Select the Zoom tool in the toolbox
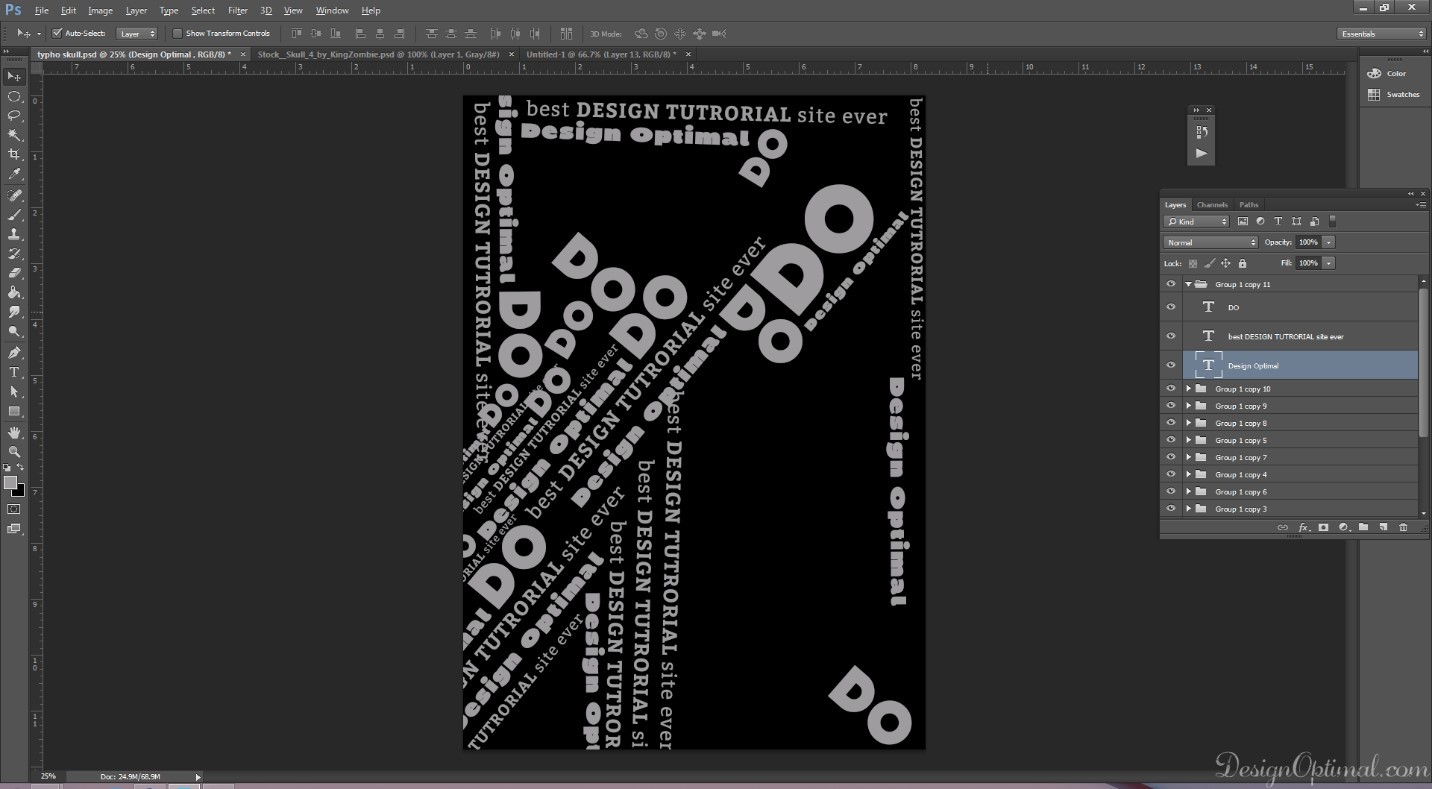This screenshot has width=1432, height=789. 14,452
